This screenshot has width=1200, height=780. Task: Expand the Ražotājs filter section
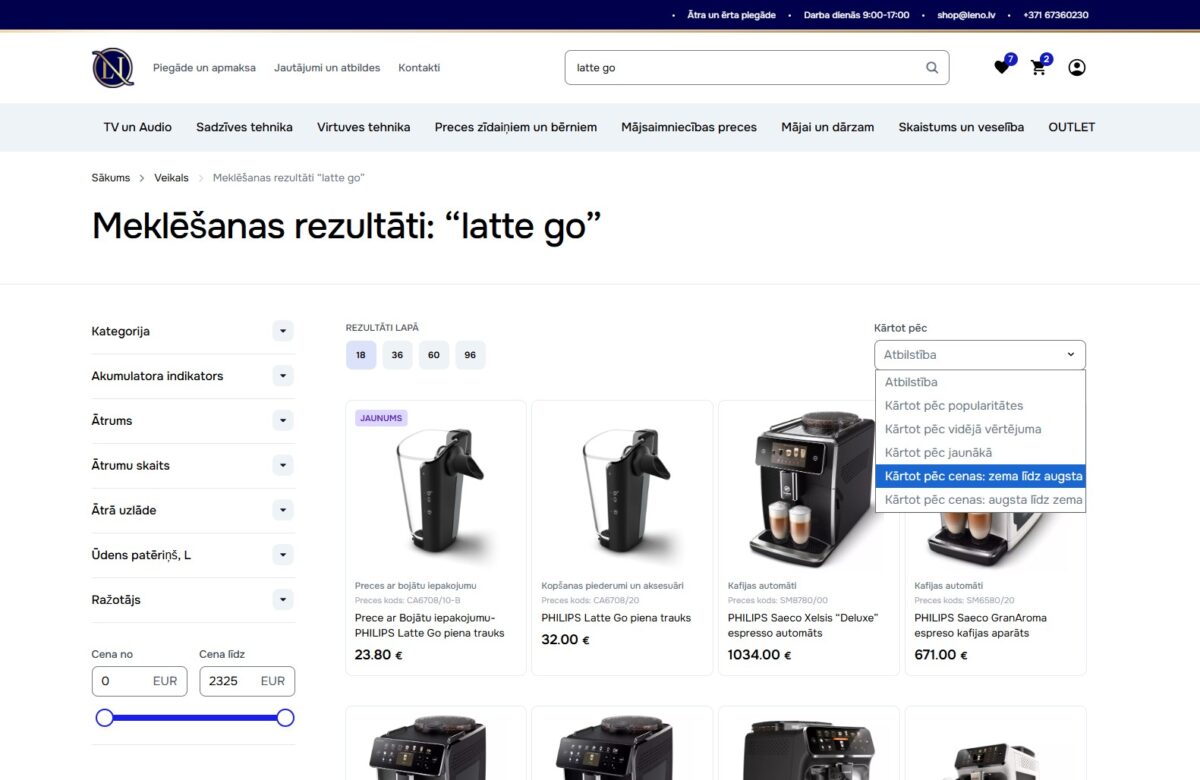(283, 600)
